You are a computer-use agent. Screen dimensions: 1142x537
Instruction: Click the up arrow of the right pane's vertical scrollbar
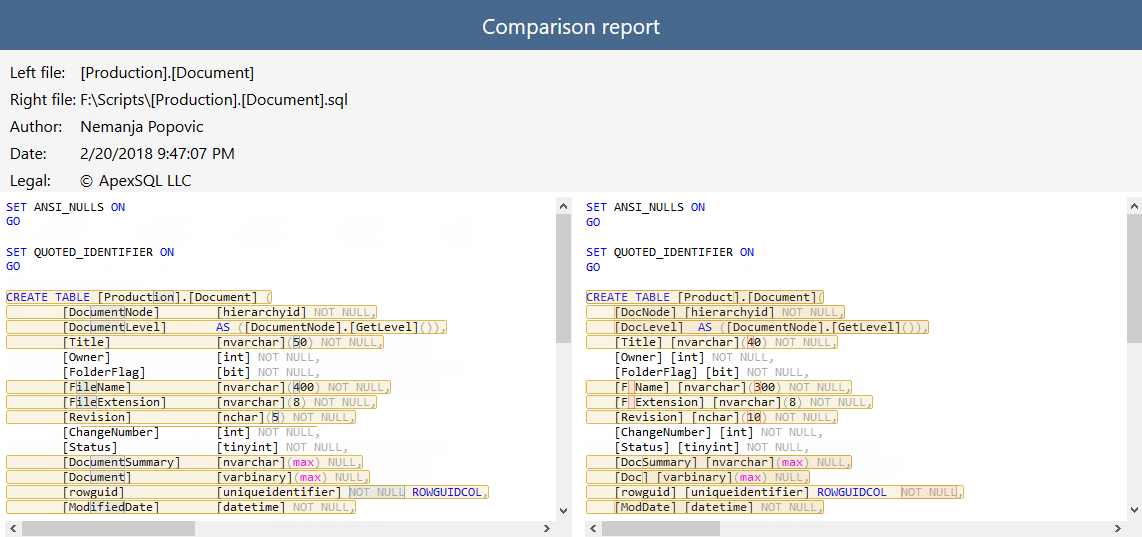(x=1134, y=207)
